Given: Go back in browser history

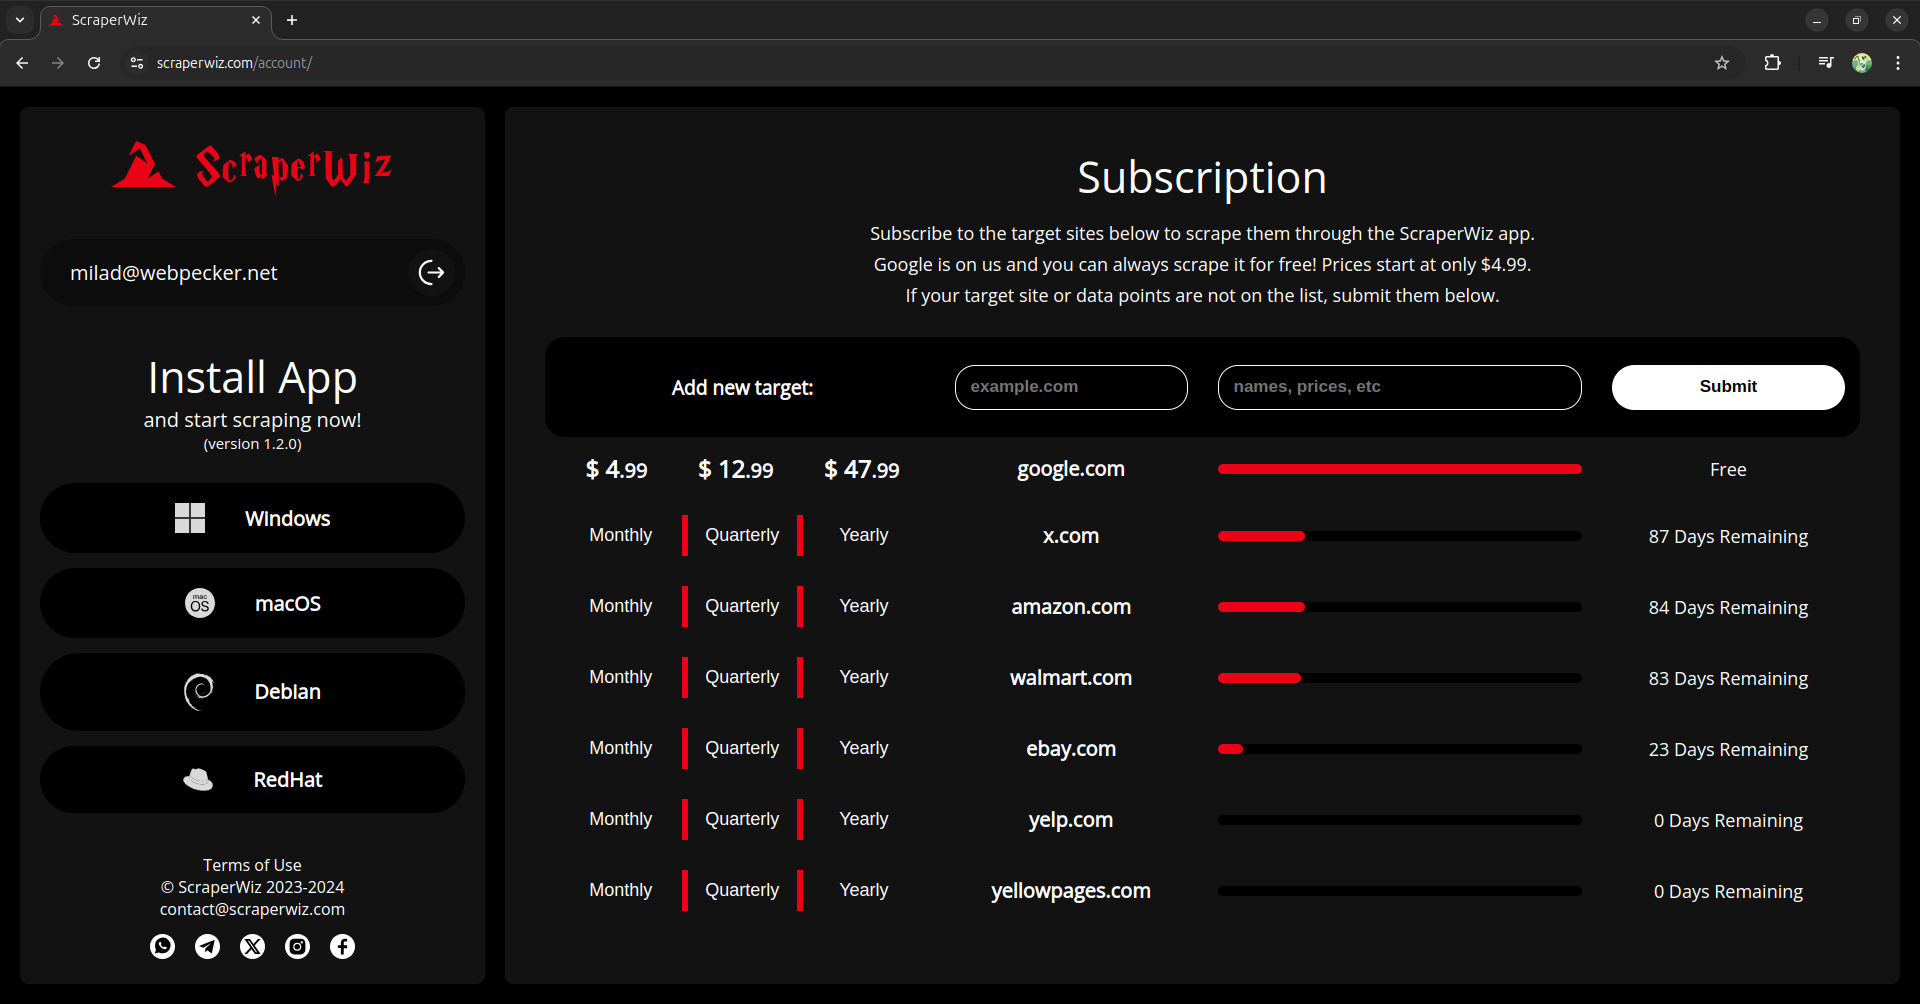Looking at the screenshot, I should [x=22, y=63].
